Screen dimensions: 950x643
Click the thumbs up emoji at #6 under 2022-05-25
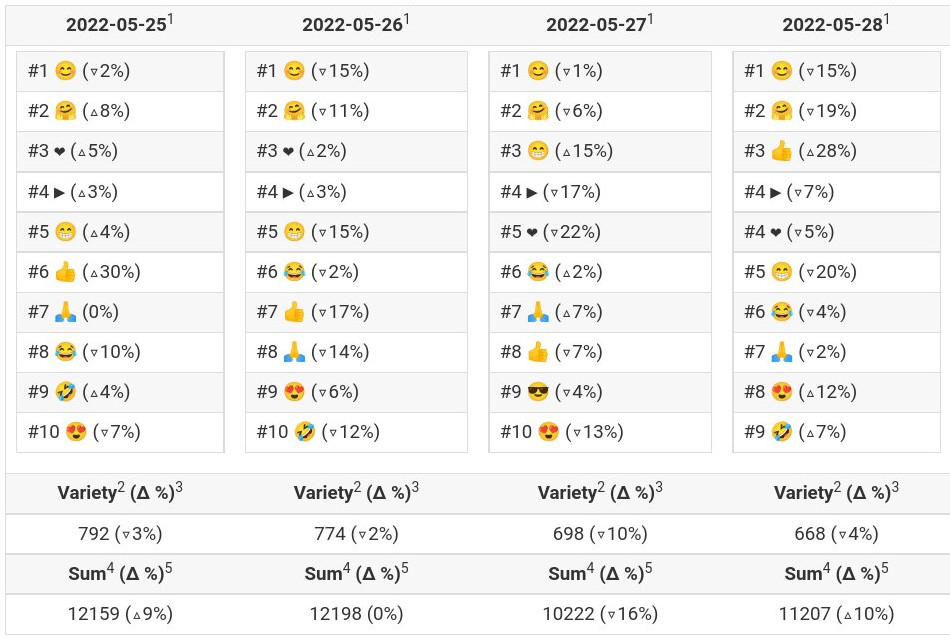pyautogui.click(x=65, y=272)
